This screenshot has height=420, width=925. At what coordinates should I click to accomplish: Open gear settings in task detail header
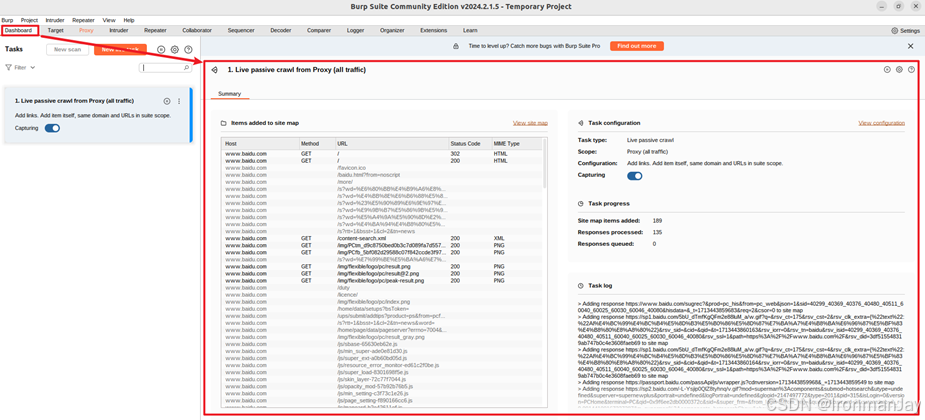899,70
